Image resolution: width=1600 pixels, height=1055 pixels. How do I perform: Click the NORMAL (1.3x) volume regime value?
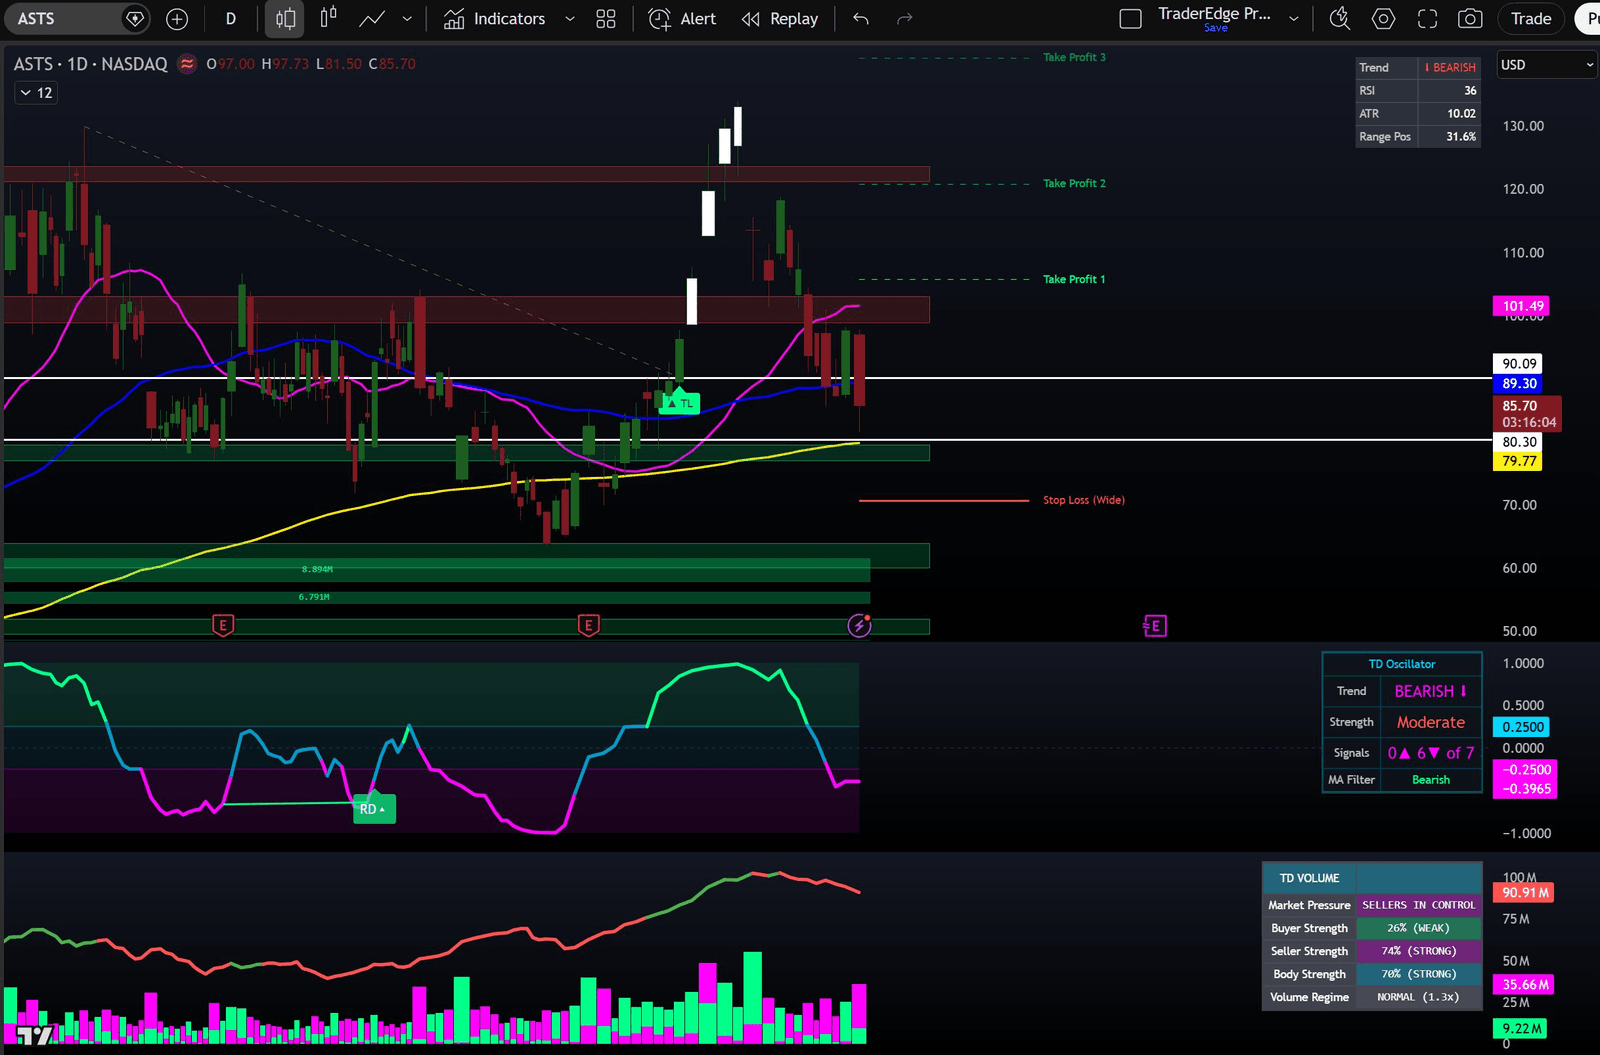pyautogui.click(x=1418, y=997)
